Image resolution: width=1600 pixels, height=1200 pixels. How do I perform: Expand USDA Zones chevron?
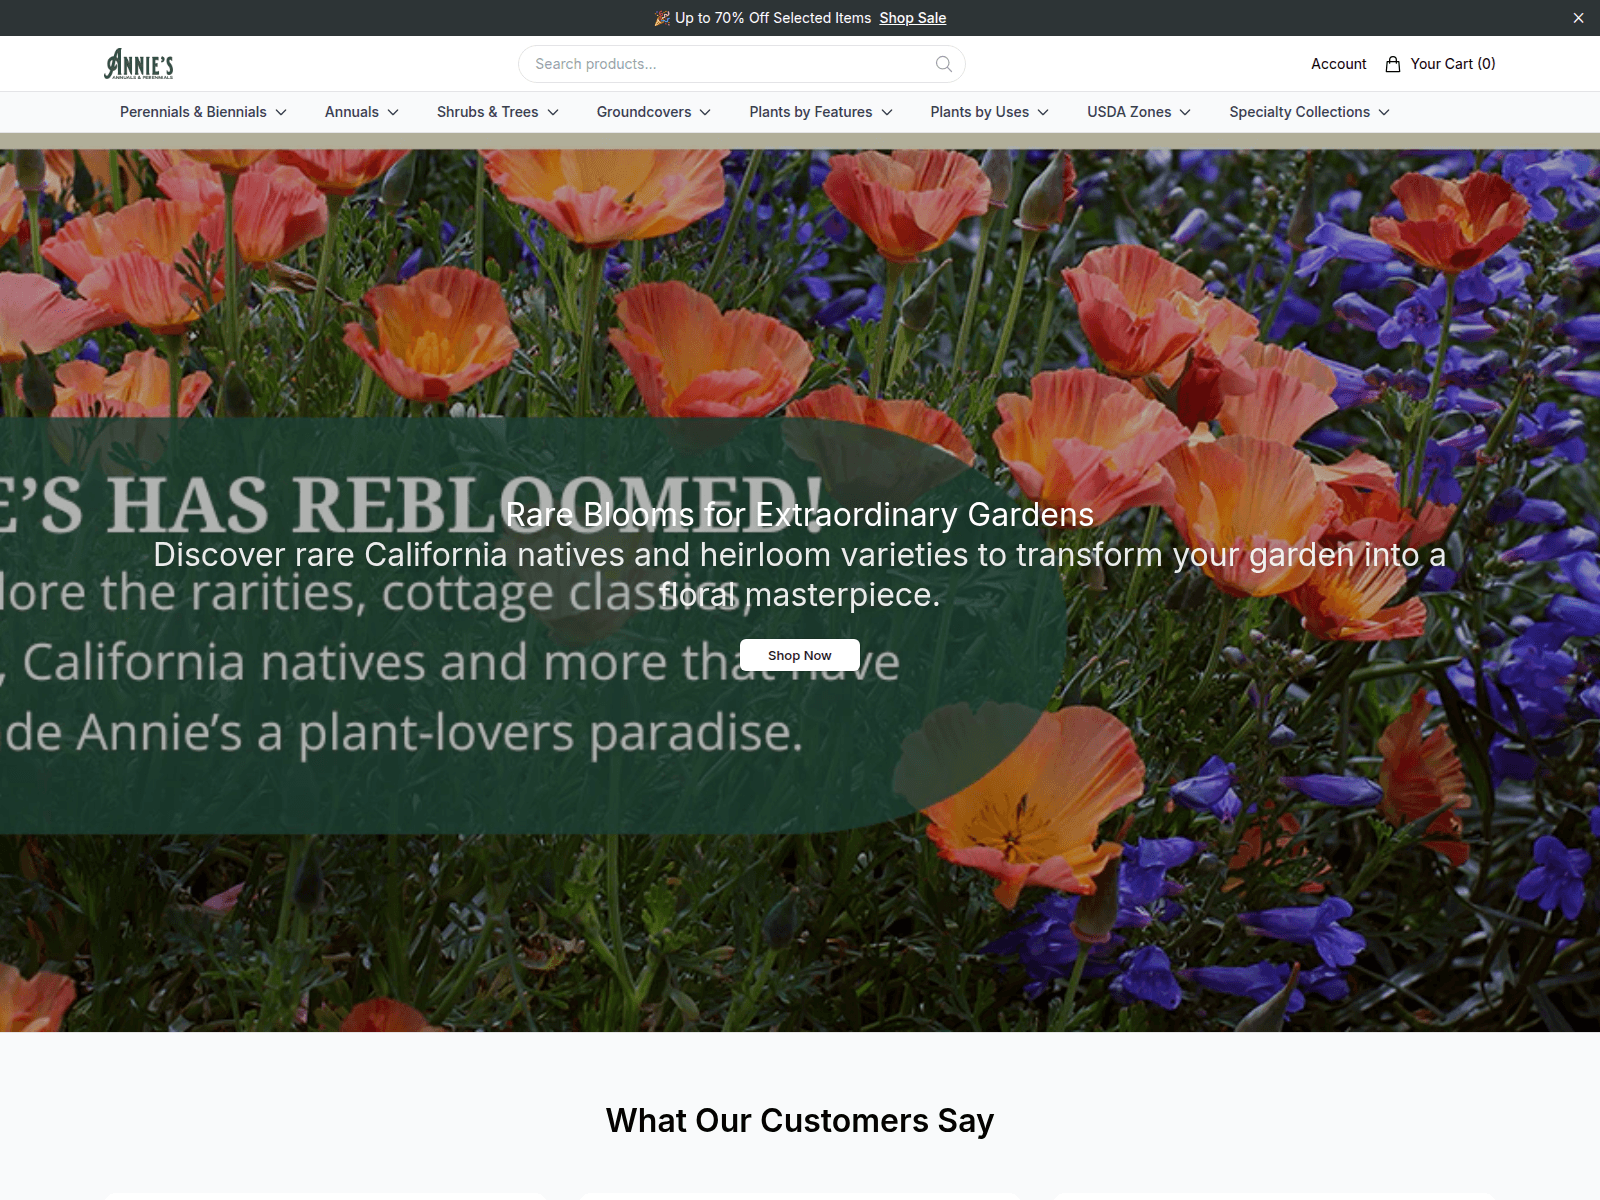(x=1185, y=112)
